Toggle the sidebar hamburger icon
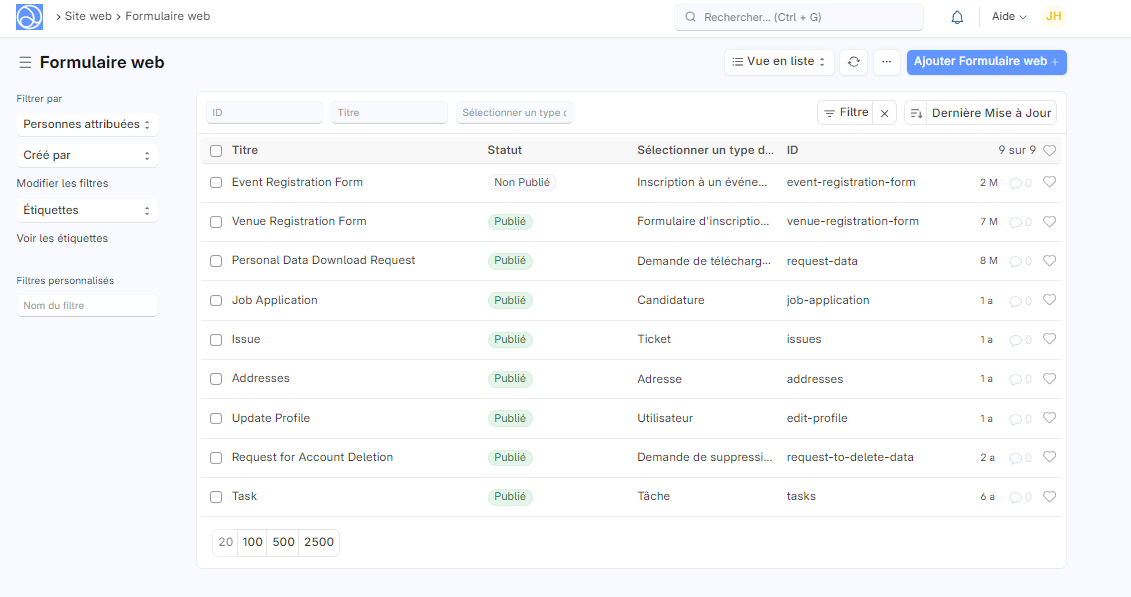This screenshot has height=597, width=1131. [25, 63]
